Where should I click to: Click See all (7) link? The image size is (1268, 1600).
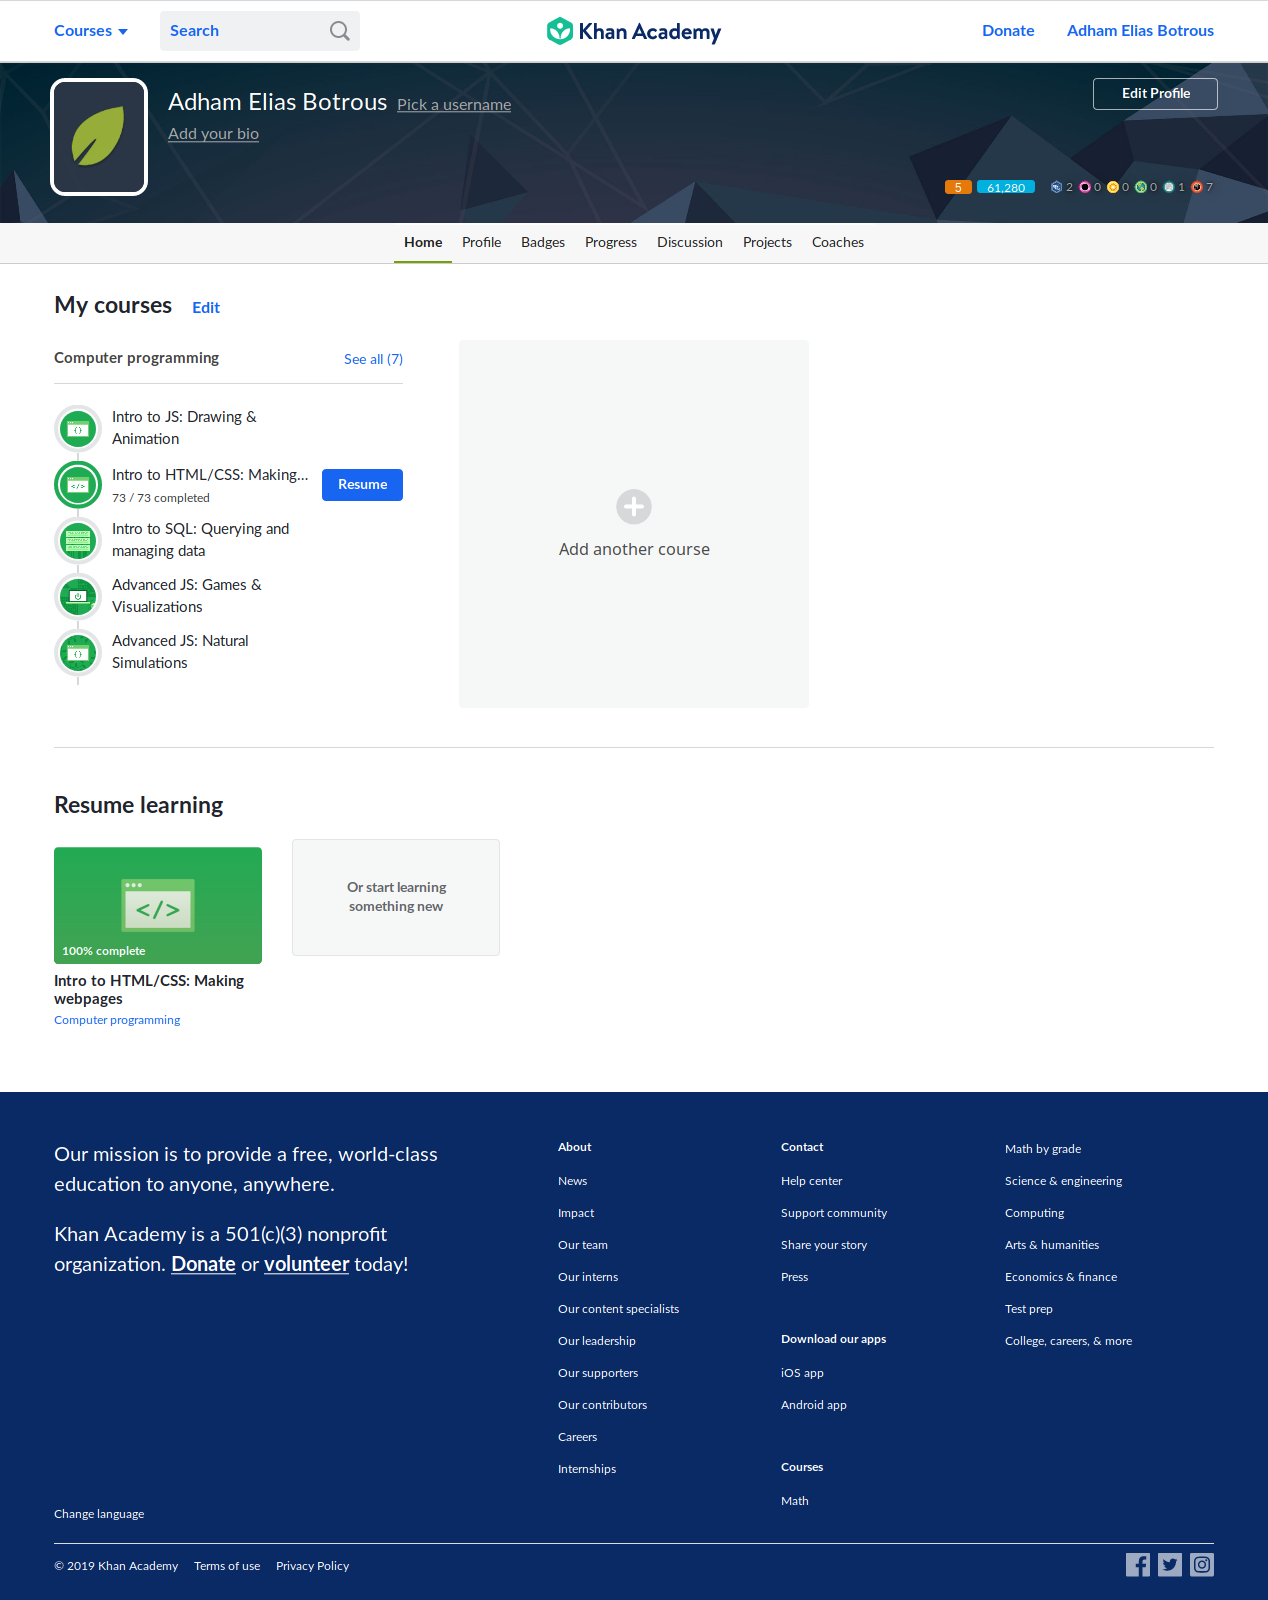373,359
